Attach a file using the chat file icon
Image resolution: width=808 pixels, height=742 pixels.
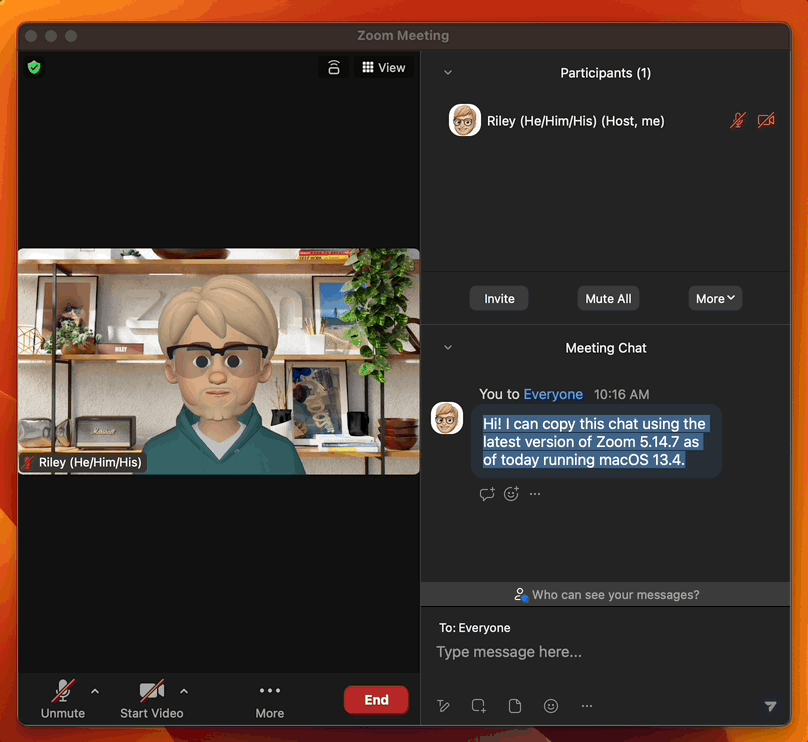515,705
